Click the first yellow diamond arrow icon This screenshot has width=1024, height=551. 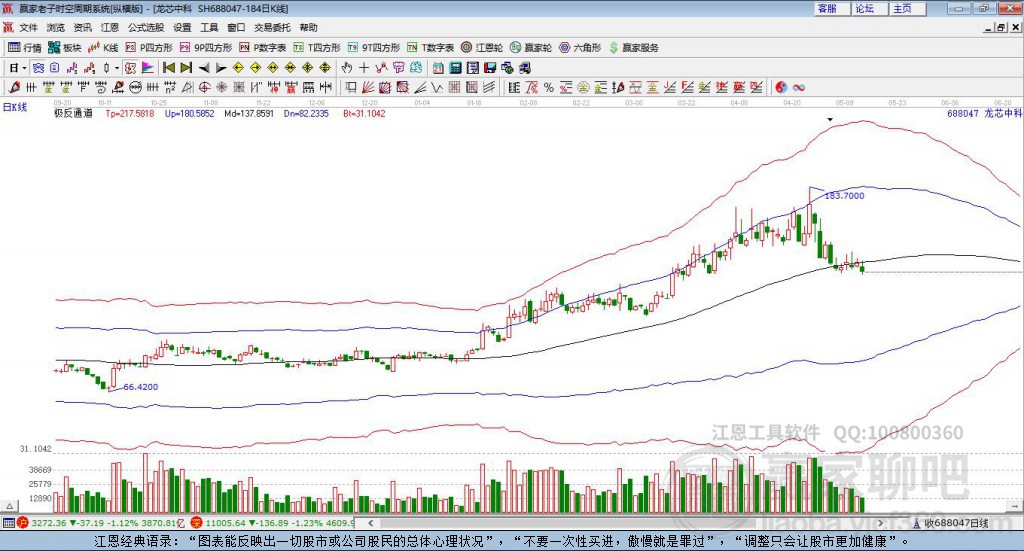238,68
